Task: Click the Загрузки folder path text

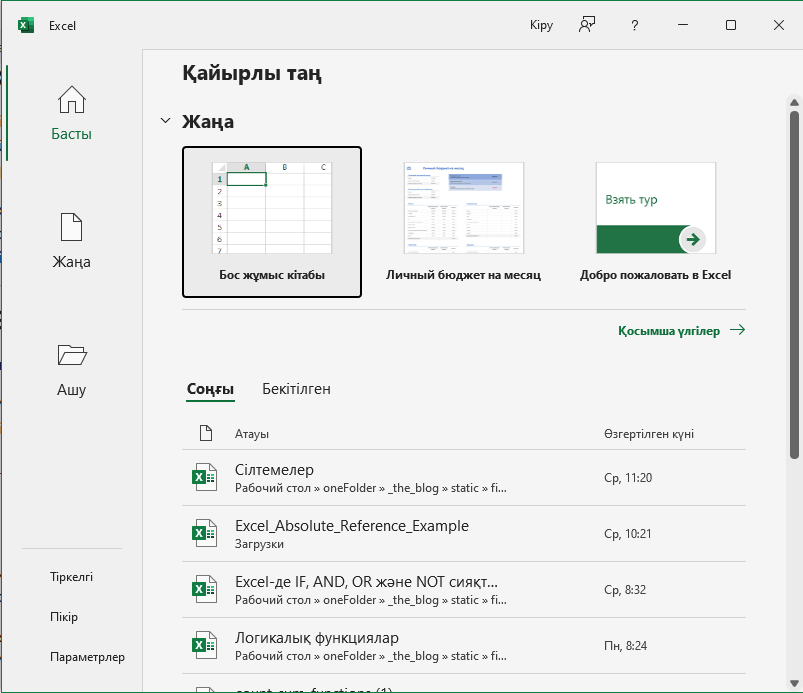Action: coord(259,544)
